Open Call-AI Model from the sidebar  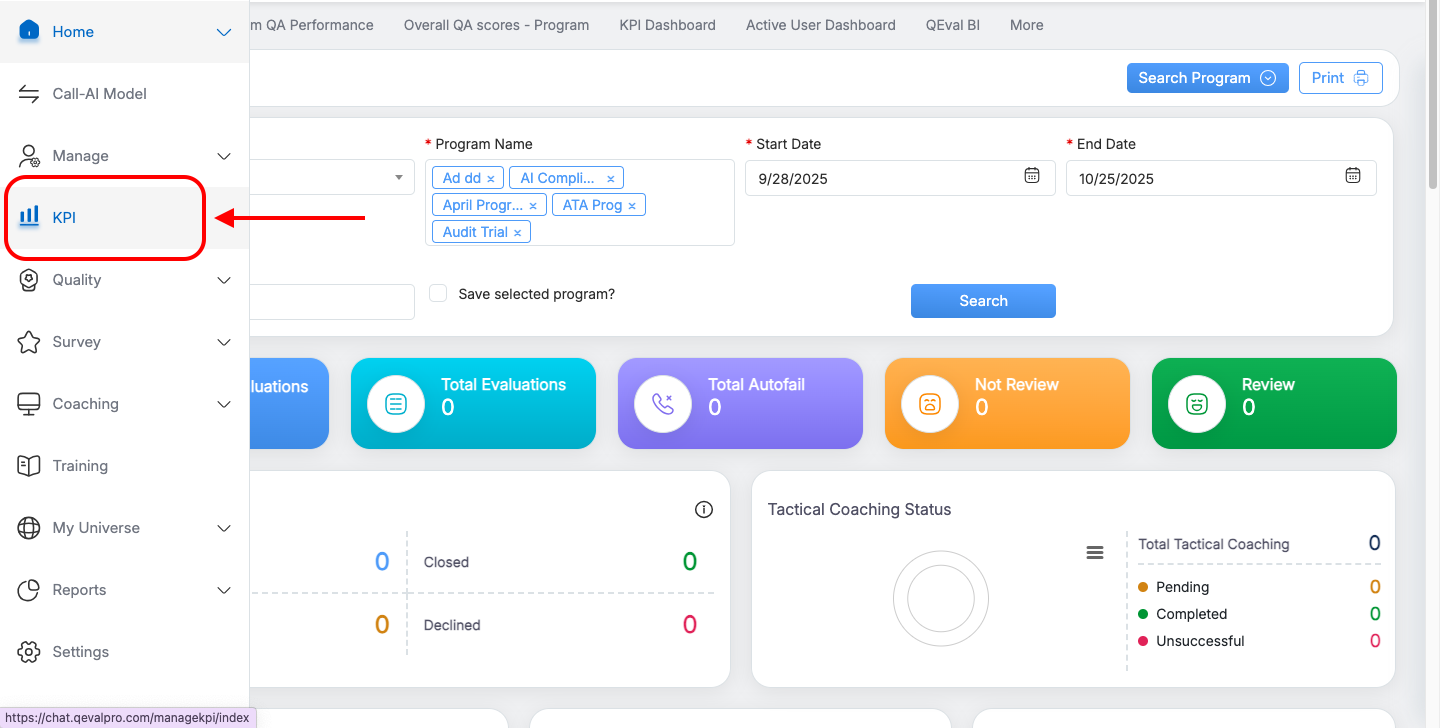pos(99,94)
